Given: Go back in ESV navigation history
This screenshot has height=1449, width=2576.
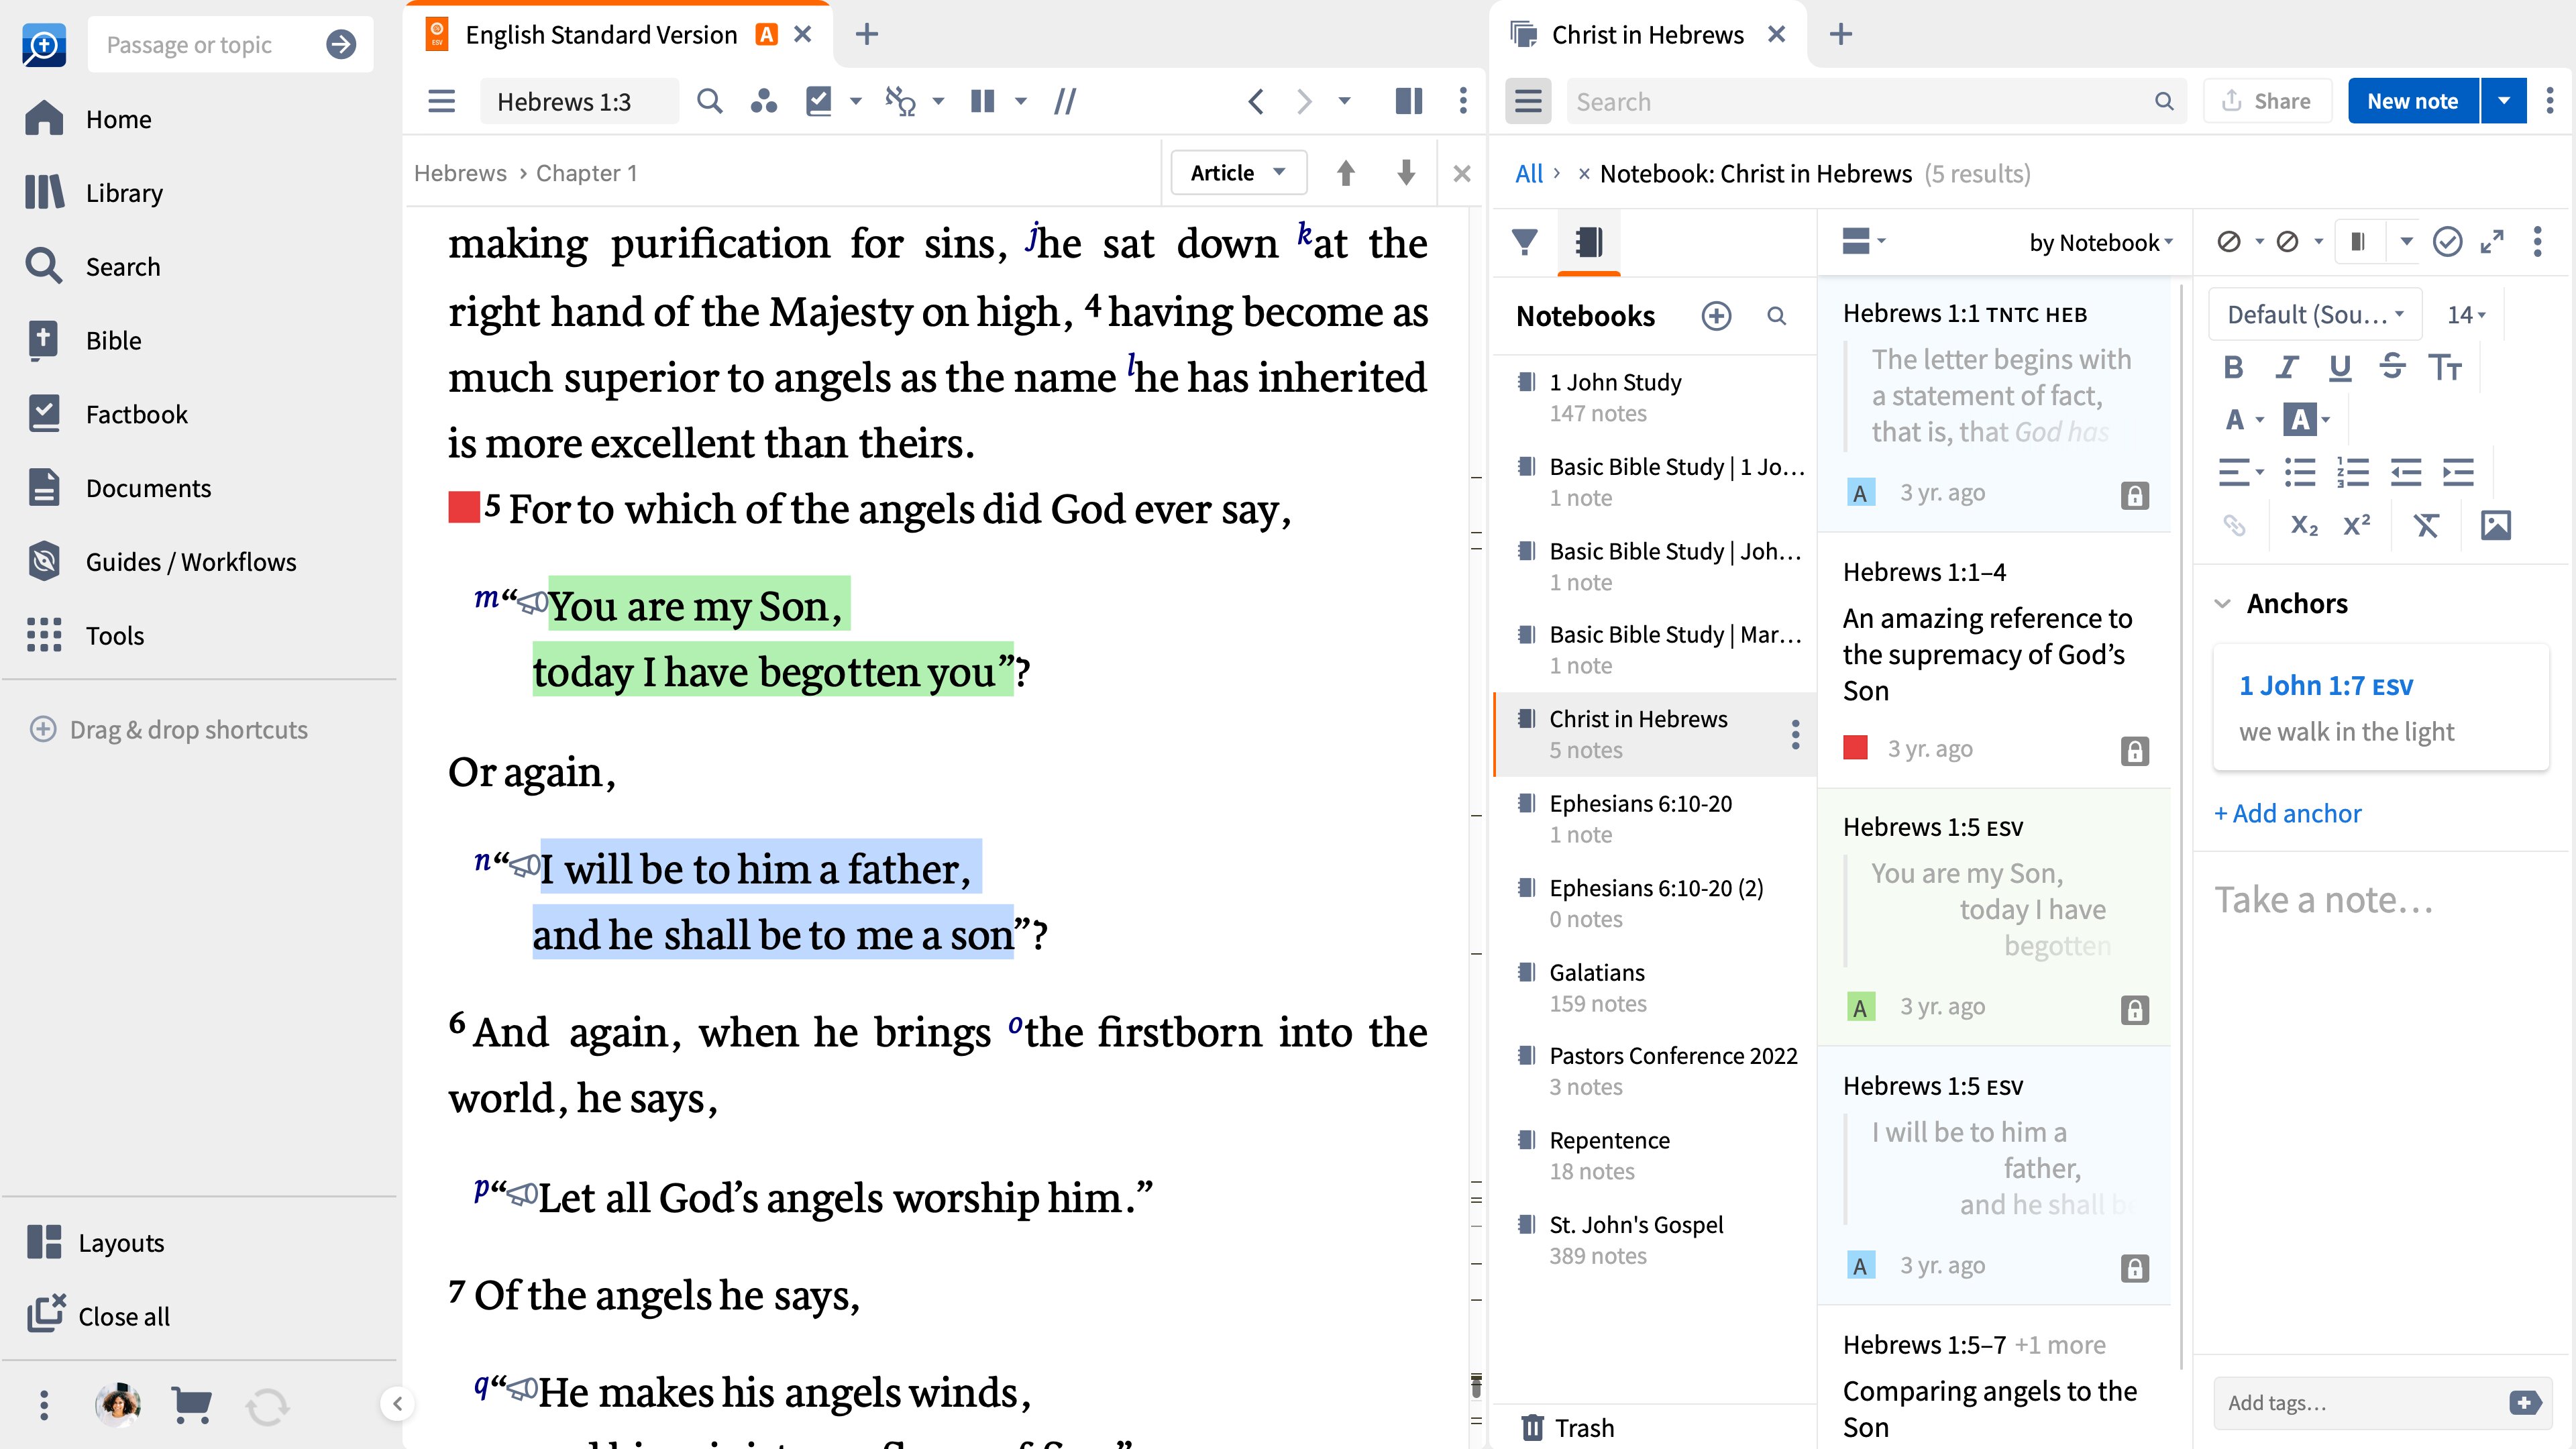Looking at the screenshot, I should [x=1256, y=101].
